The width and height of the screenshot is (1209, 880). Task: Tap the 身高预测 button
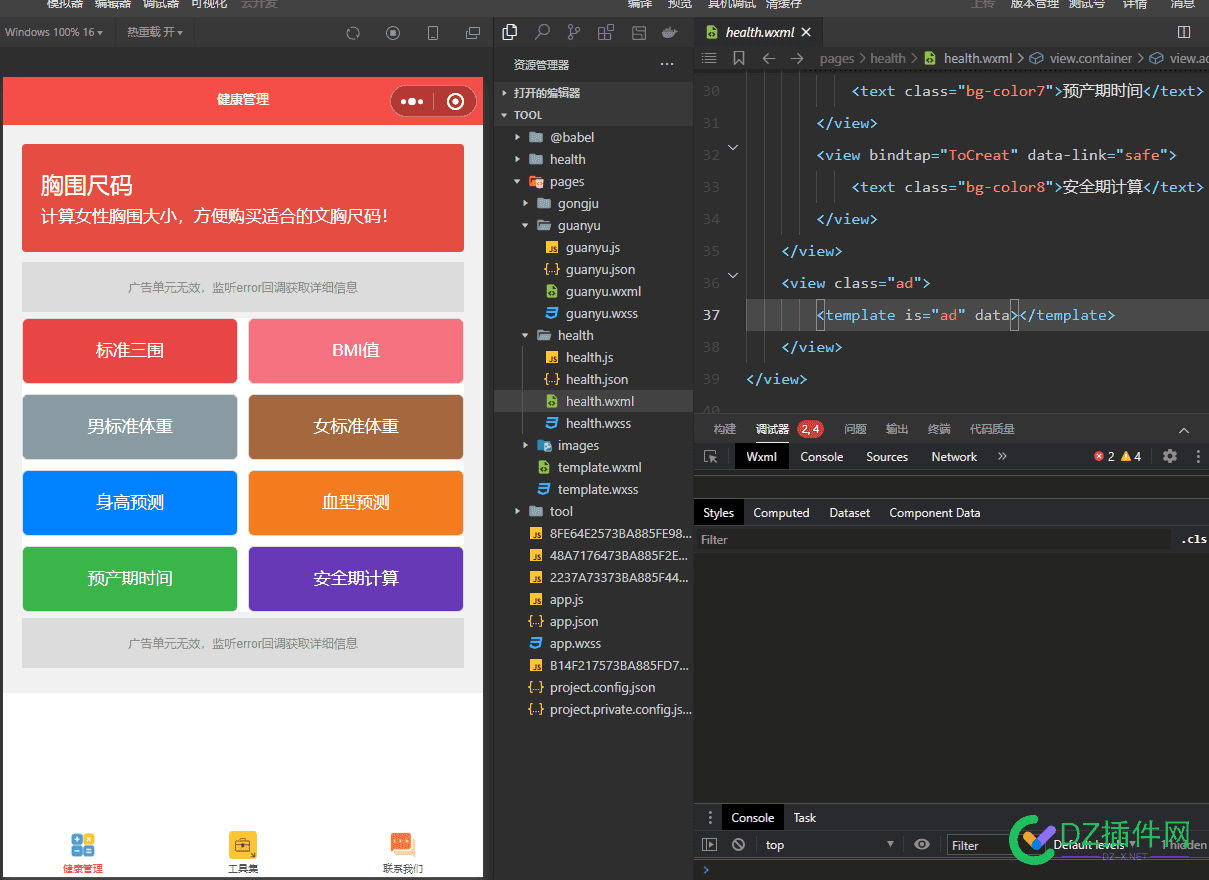tap(130, 503)
